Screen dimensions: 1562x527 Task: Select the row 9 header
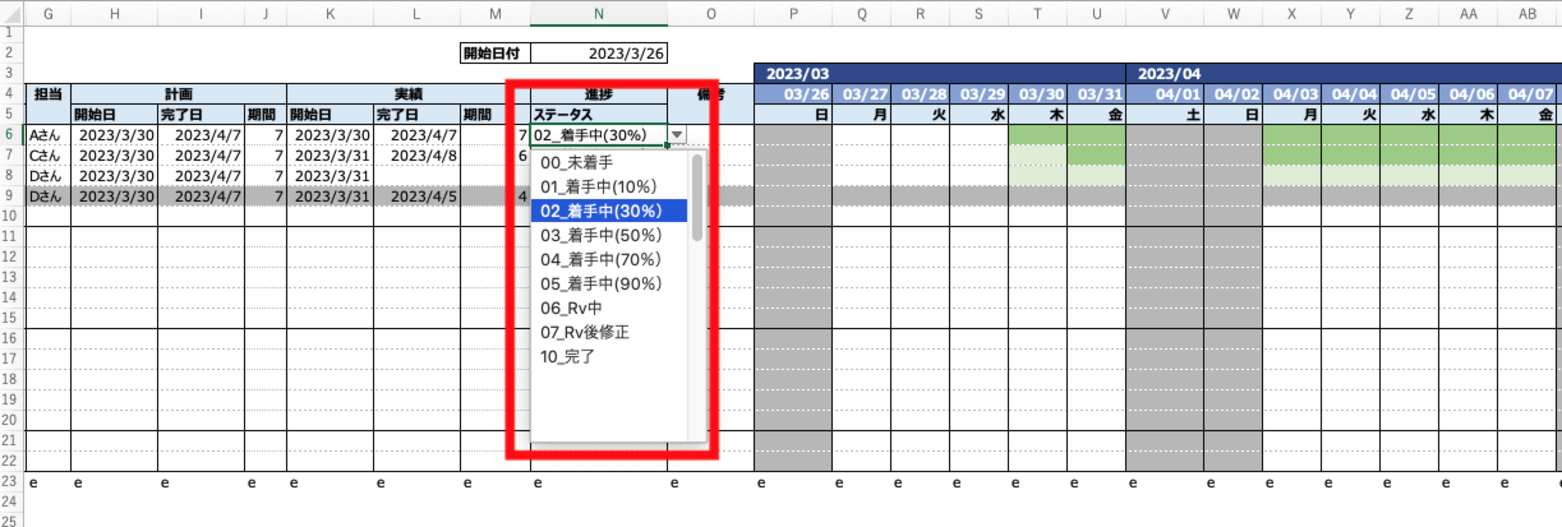[10, 196]
